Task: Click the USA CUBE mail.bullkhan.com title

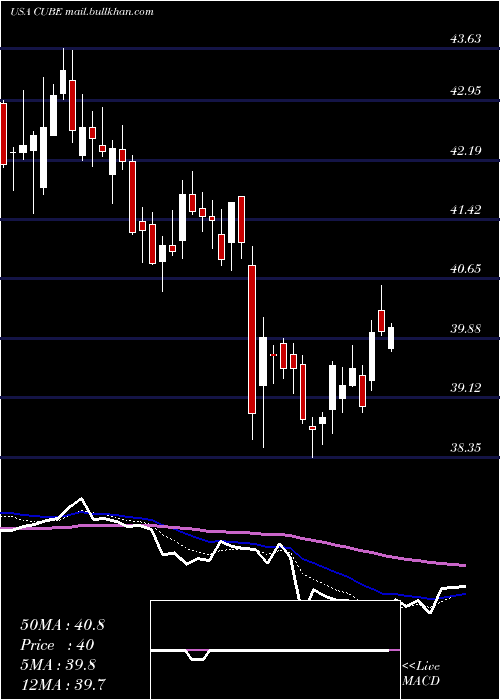Action: 81,12
